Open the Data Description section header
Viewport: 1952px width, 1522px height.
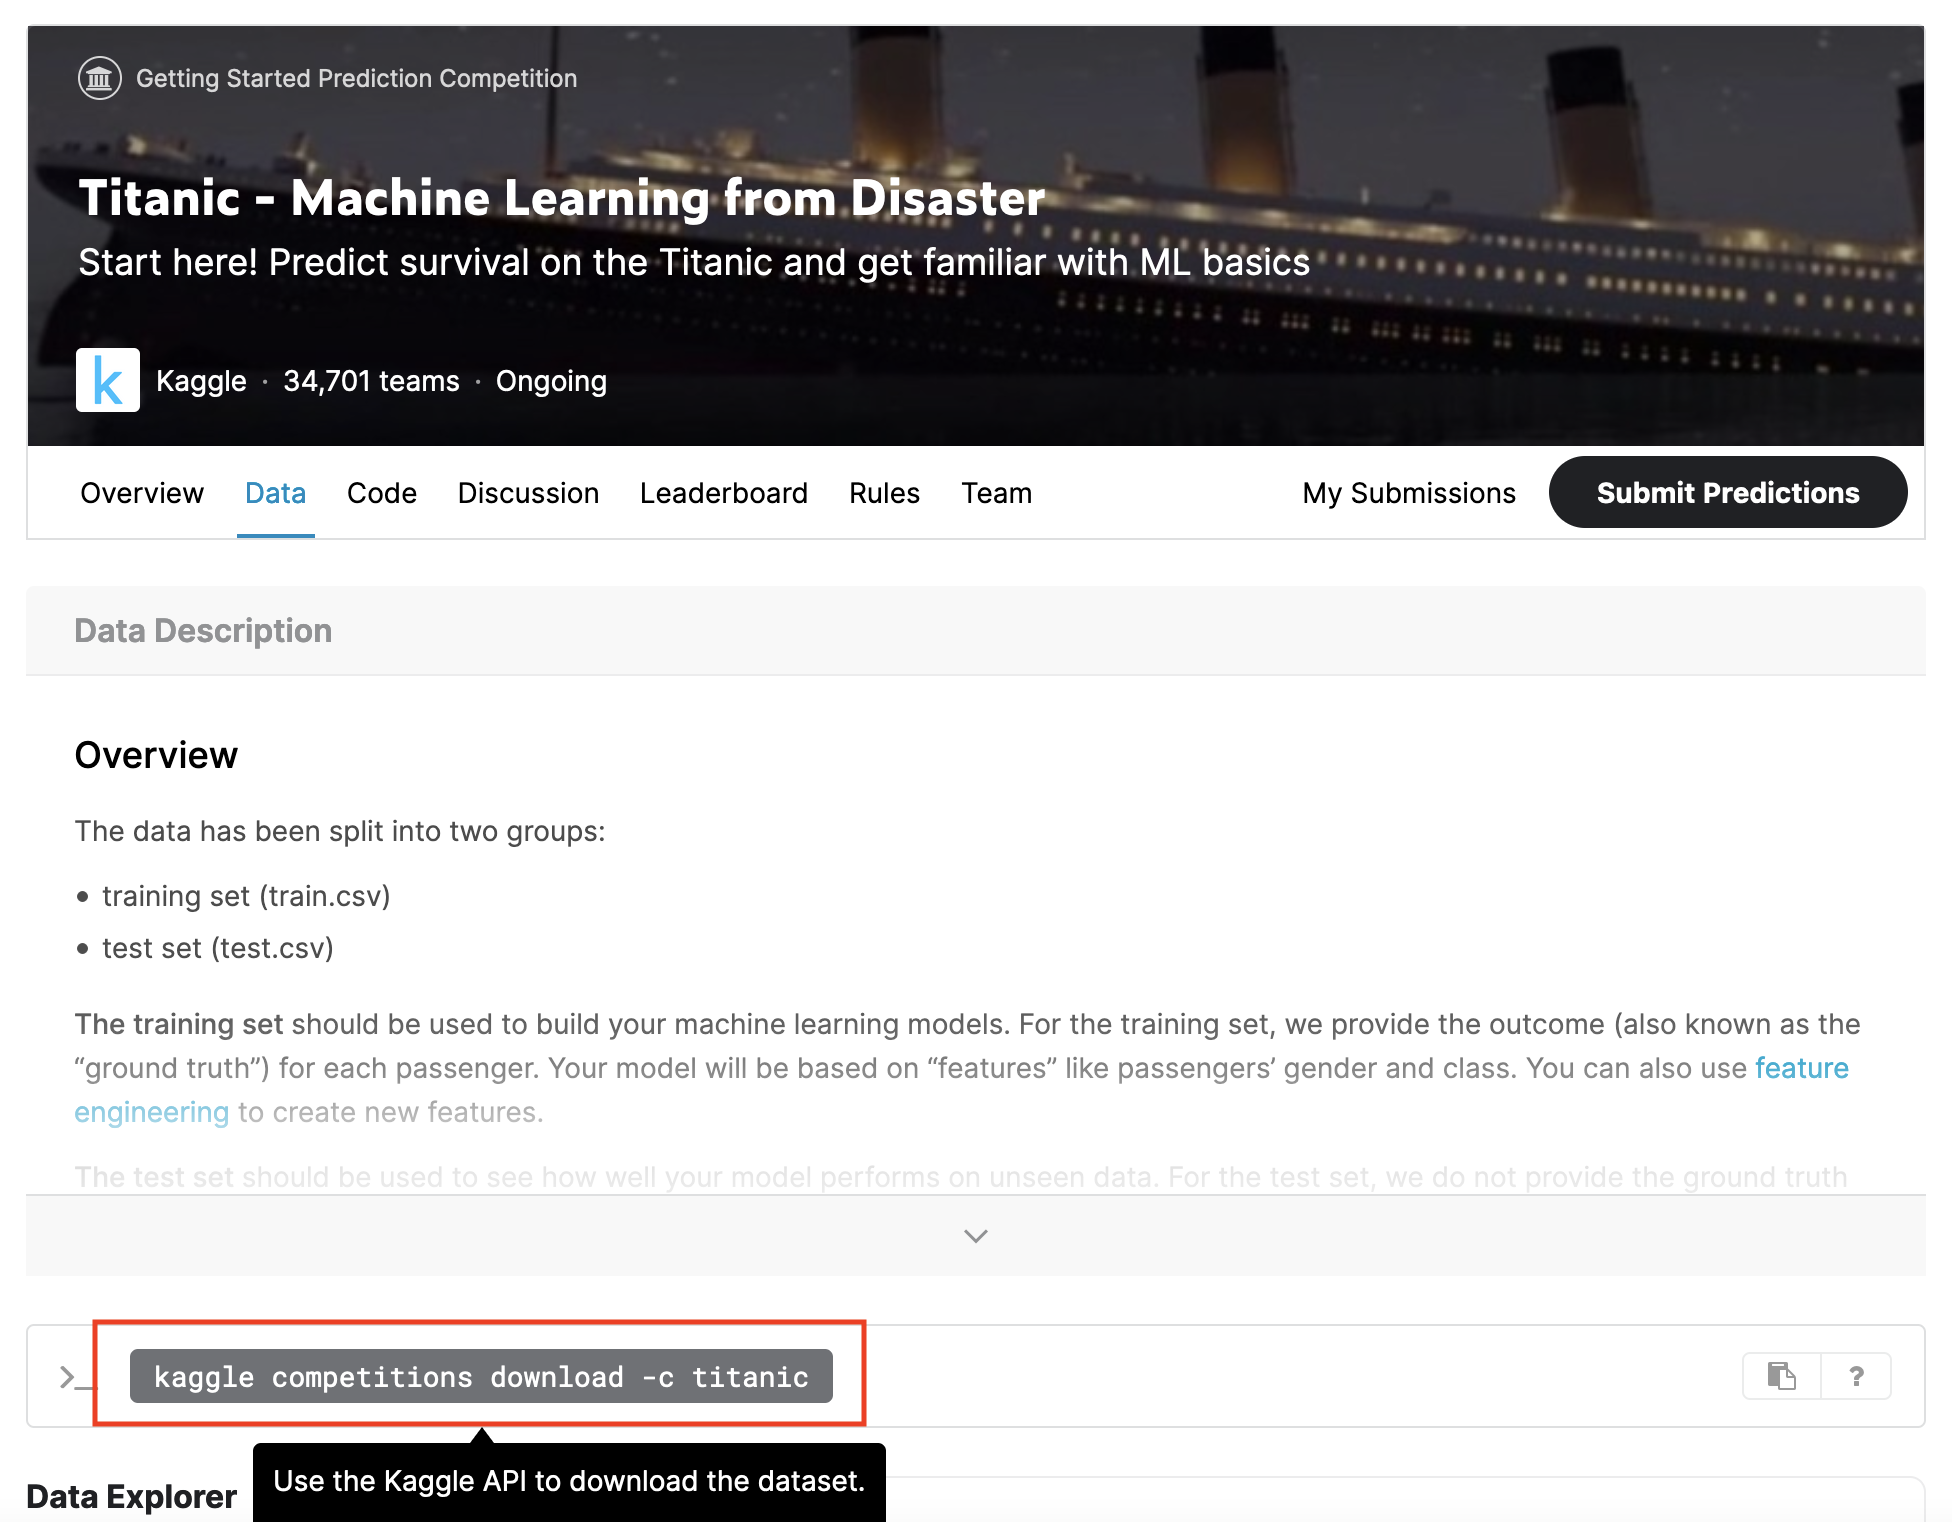pyautogui.click(x=203, y=630)
